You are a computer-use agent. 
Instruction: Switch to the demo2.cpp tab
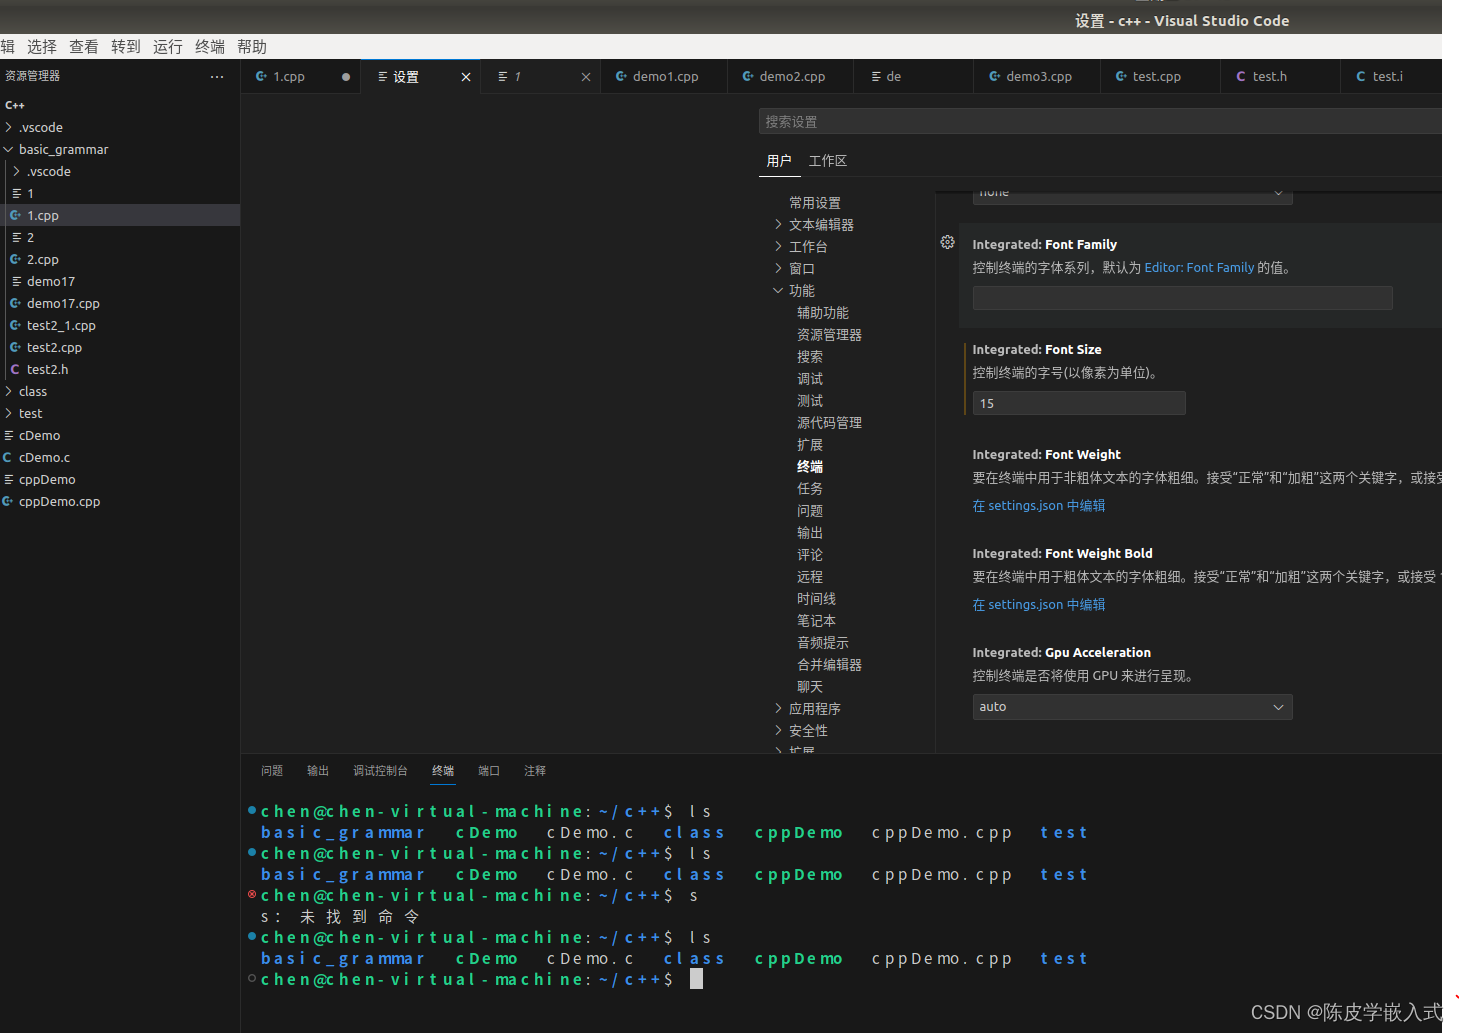[792, 77]
